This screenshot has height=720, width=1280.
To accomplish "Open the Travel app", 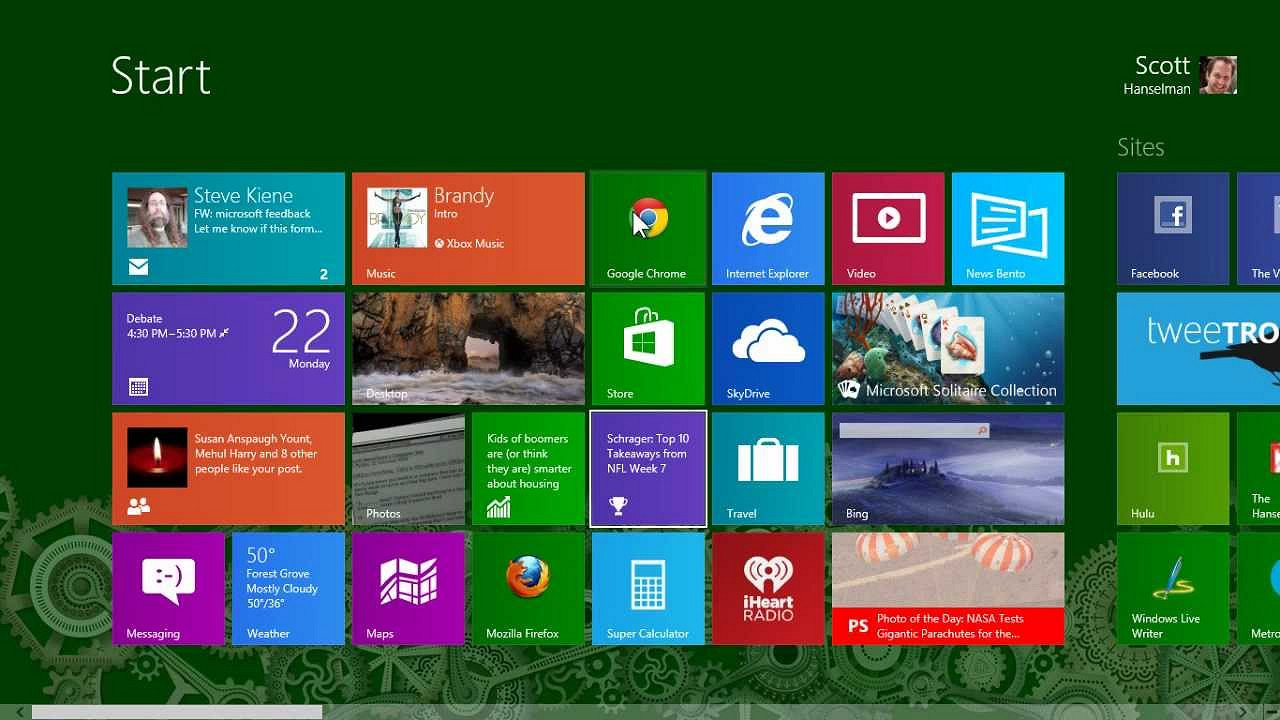I will tap(768, 468).
